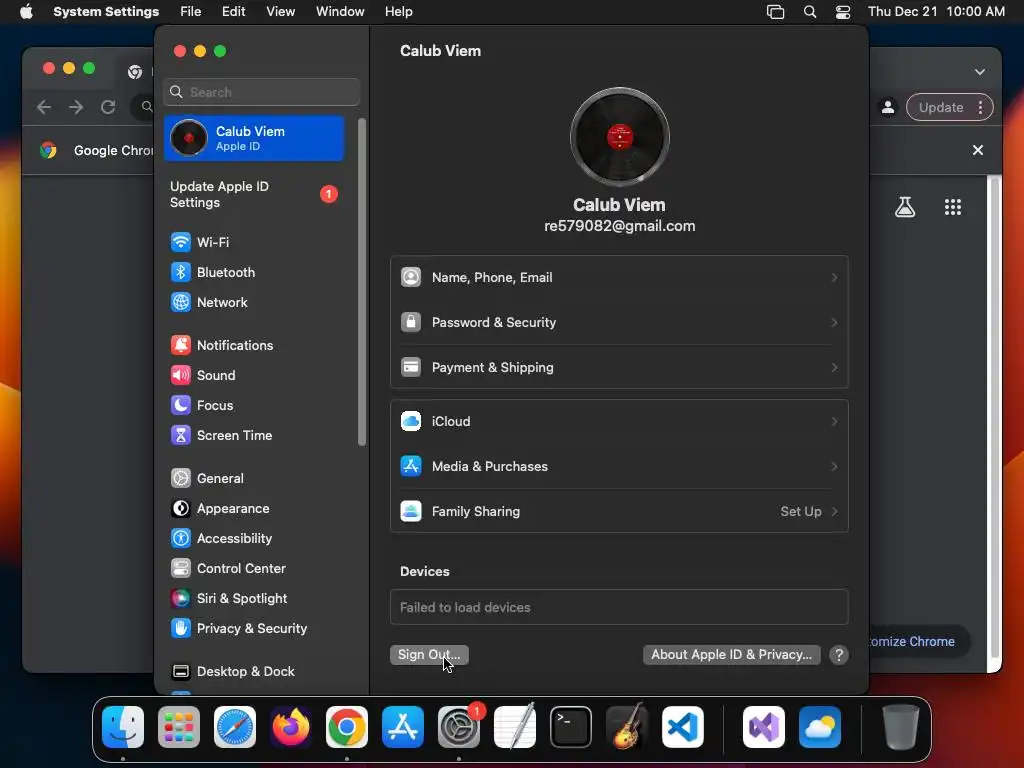Open the Edit menu
The width and height of the screenshot is (1024, 768).
pyautogui.click(x=233, y=12)
